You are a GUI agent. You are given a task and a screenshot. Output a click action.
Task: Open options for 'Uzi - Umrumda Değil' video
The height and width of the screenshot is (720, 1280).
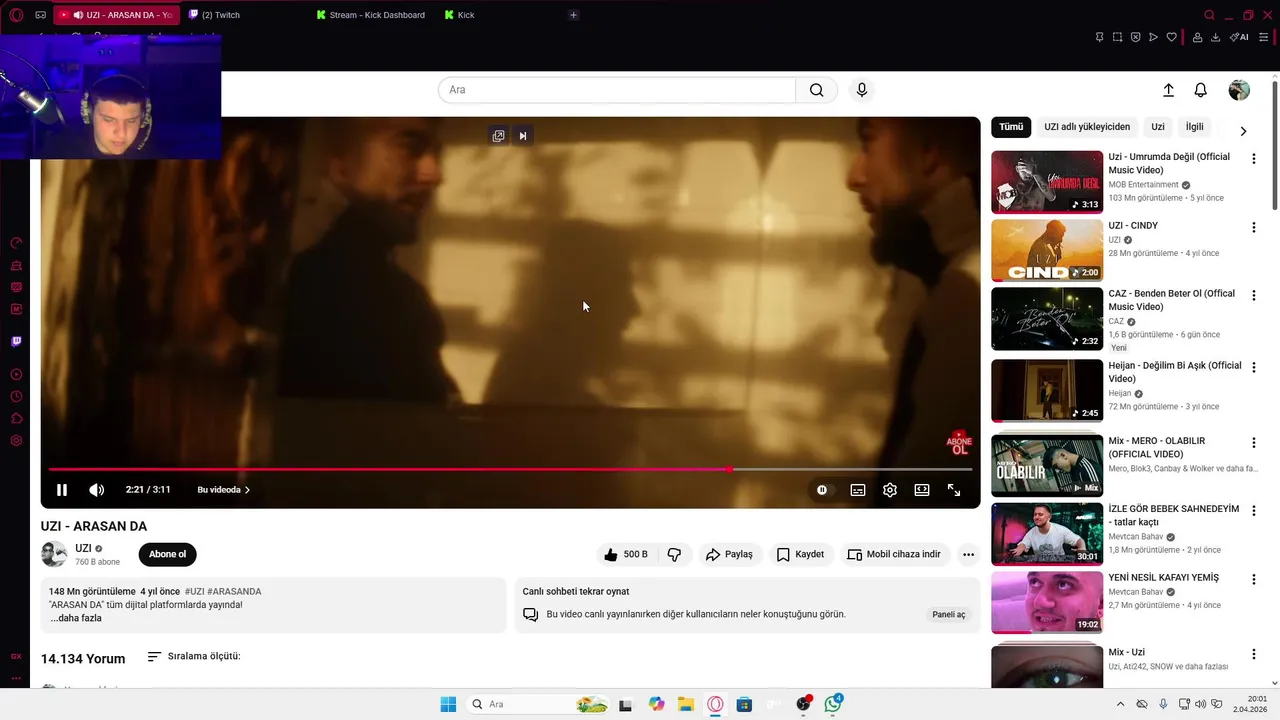(x=1253, y=159)
